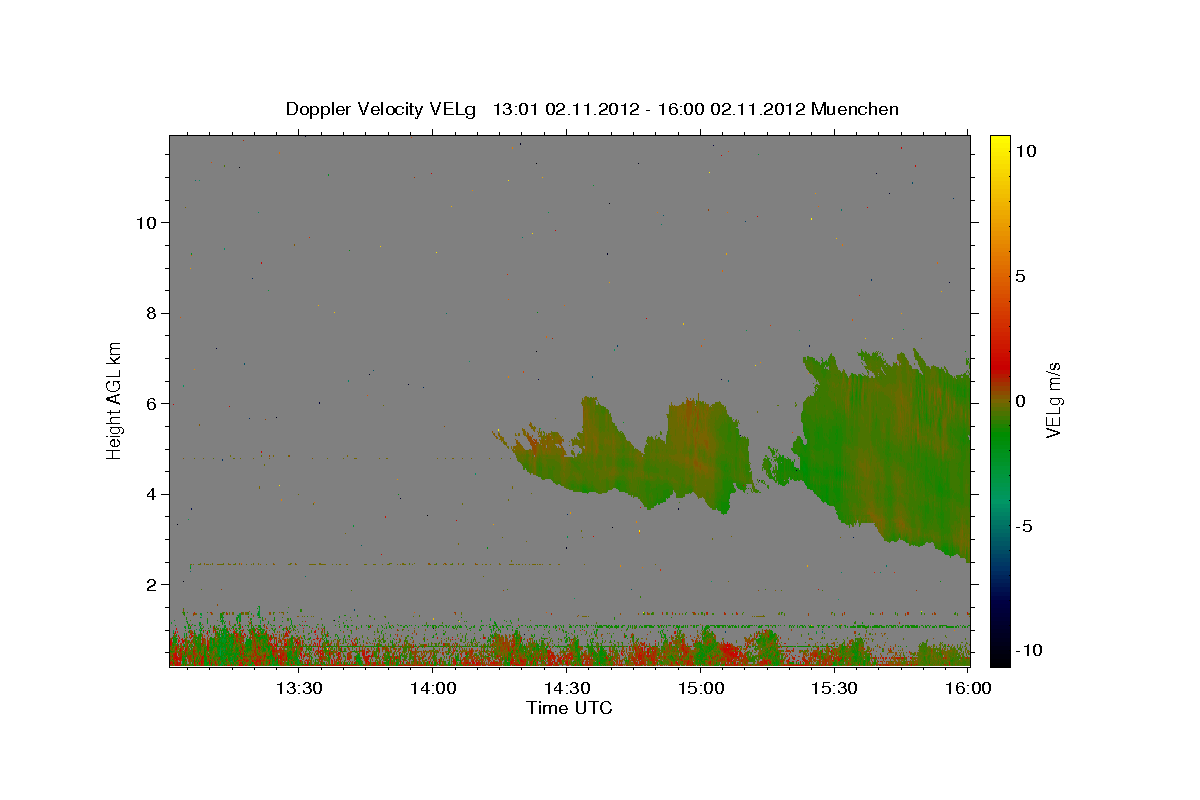1200x800 pixels.
Task: Click the 'VELg m/s' colorbar label
Action: tap(1053, 401)
